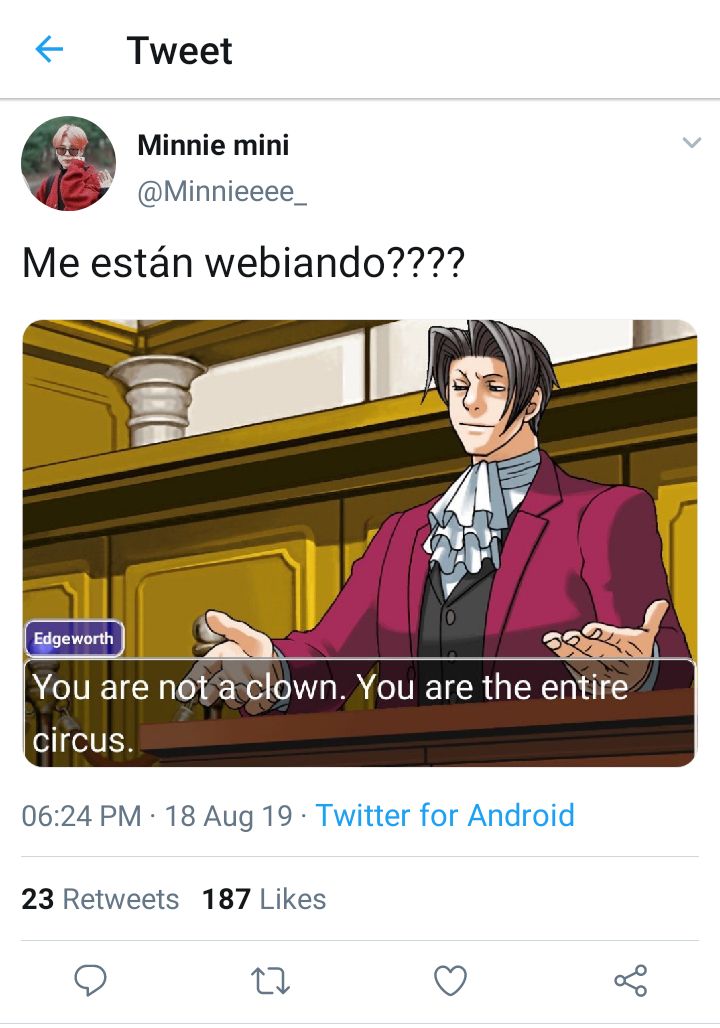Image resolution: width=720 pixels, height=1028 pixels.
Task: Open the @Minnieeee_ handle
Action: [x=222, y=192]
